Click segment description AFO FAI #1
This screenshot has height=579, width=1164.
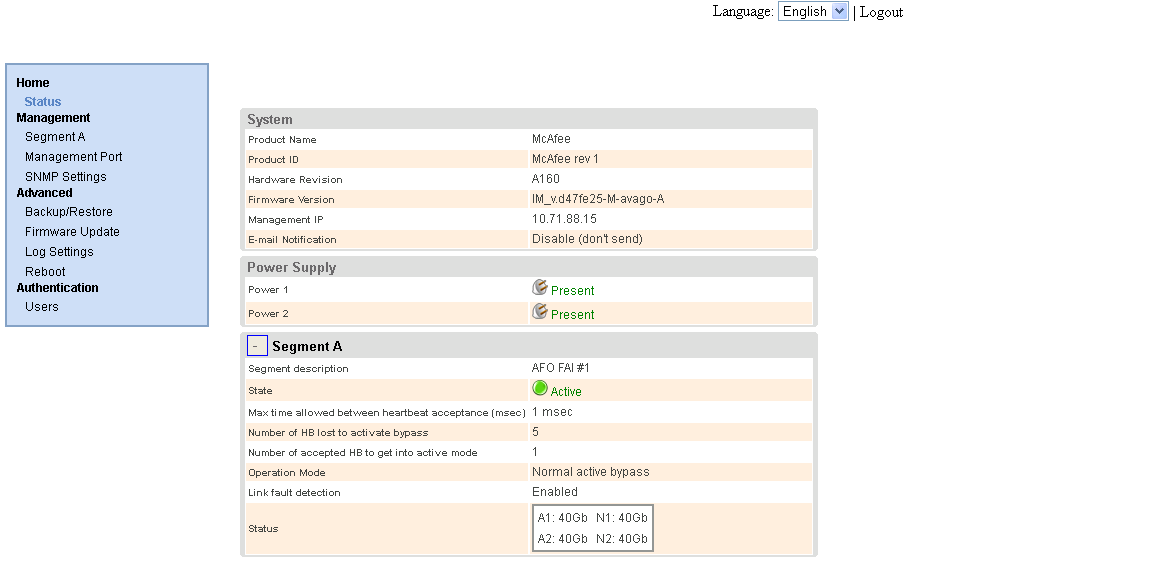[560, 367]
